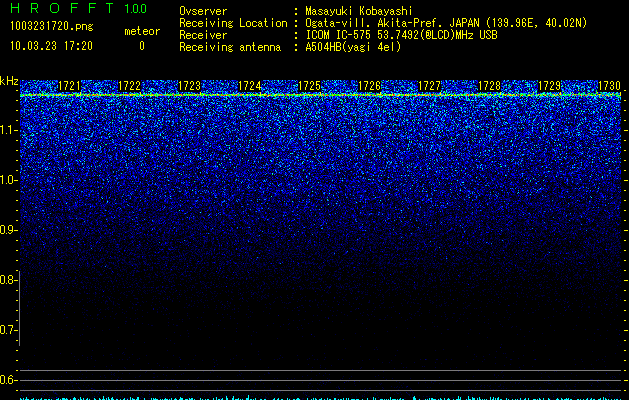Viewport: 629px width, 400px height.
Task: Click the 1730 time marker
Action: pos(609,86)
